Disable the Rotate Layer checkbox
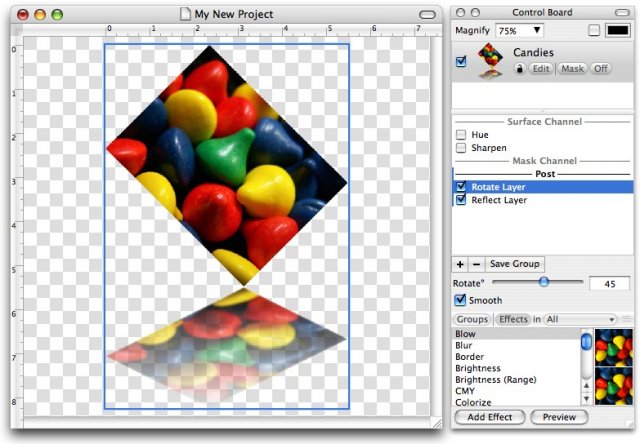This screenshot has height=444, width=640. pos(461,186)
